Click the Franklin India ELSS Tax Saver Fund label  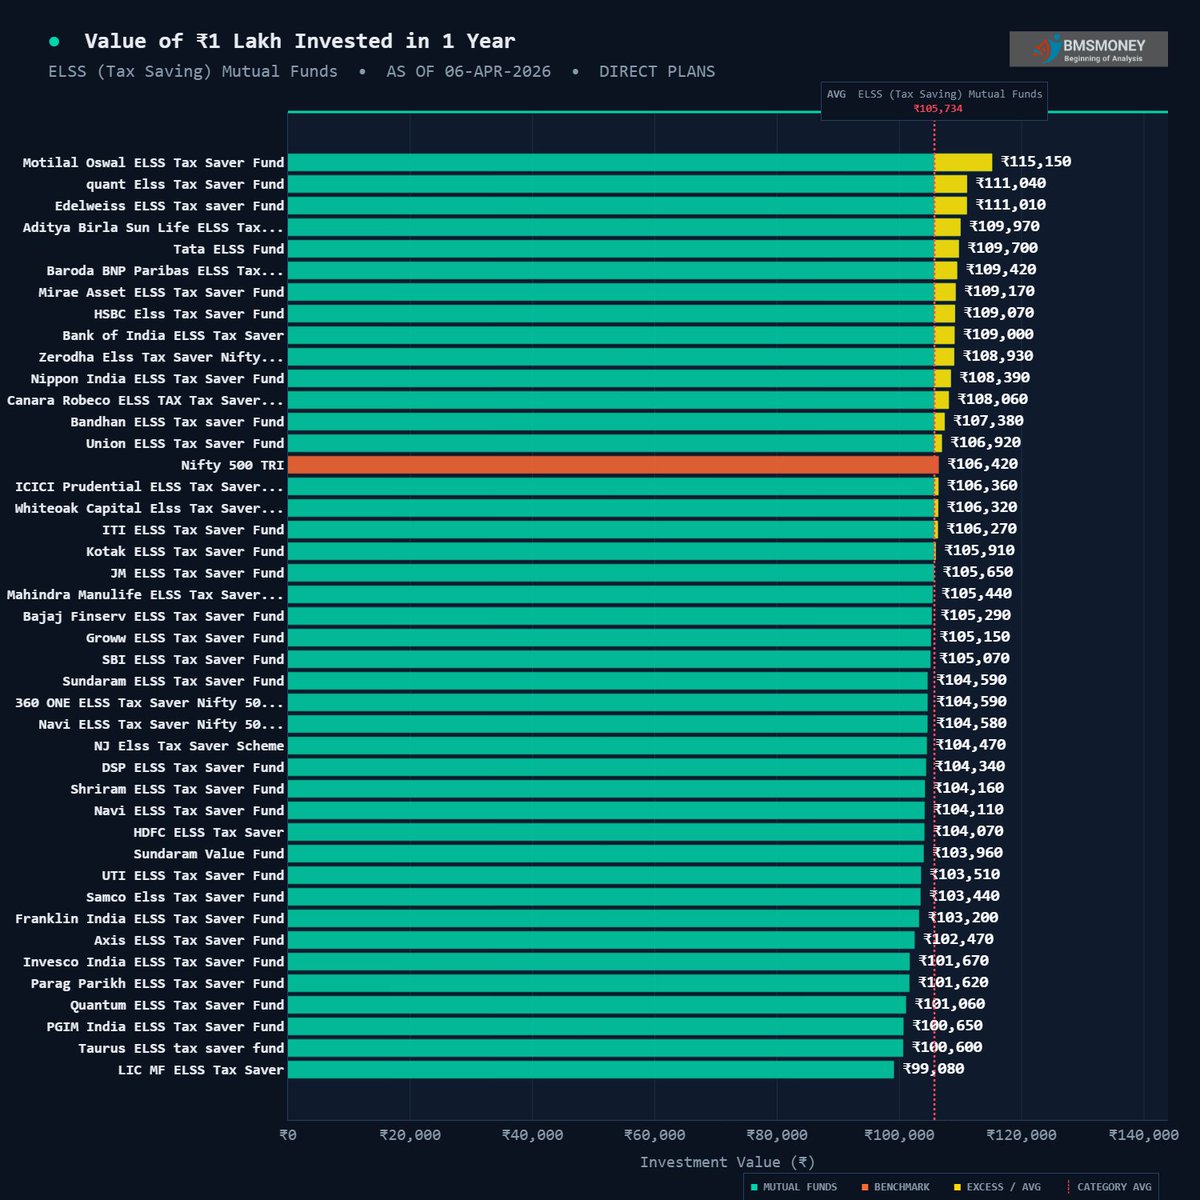149,919
